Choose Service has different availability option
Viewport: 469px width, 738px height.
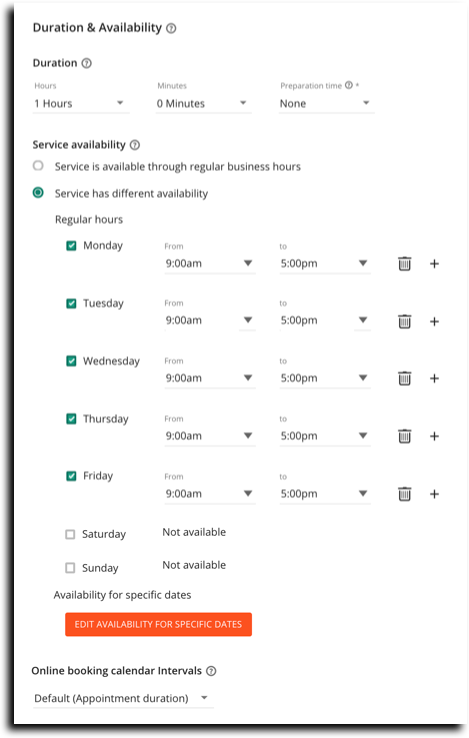[x=38, y=193]
